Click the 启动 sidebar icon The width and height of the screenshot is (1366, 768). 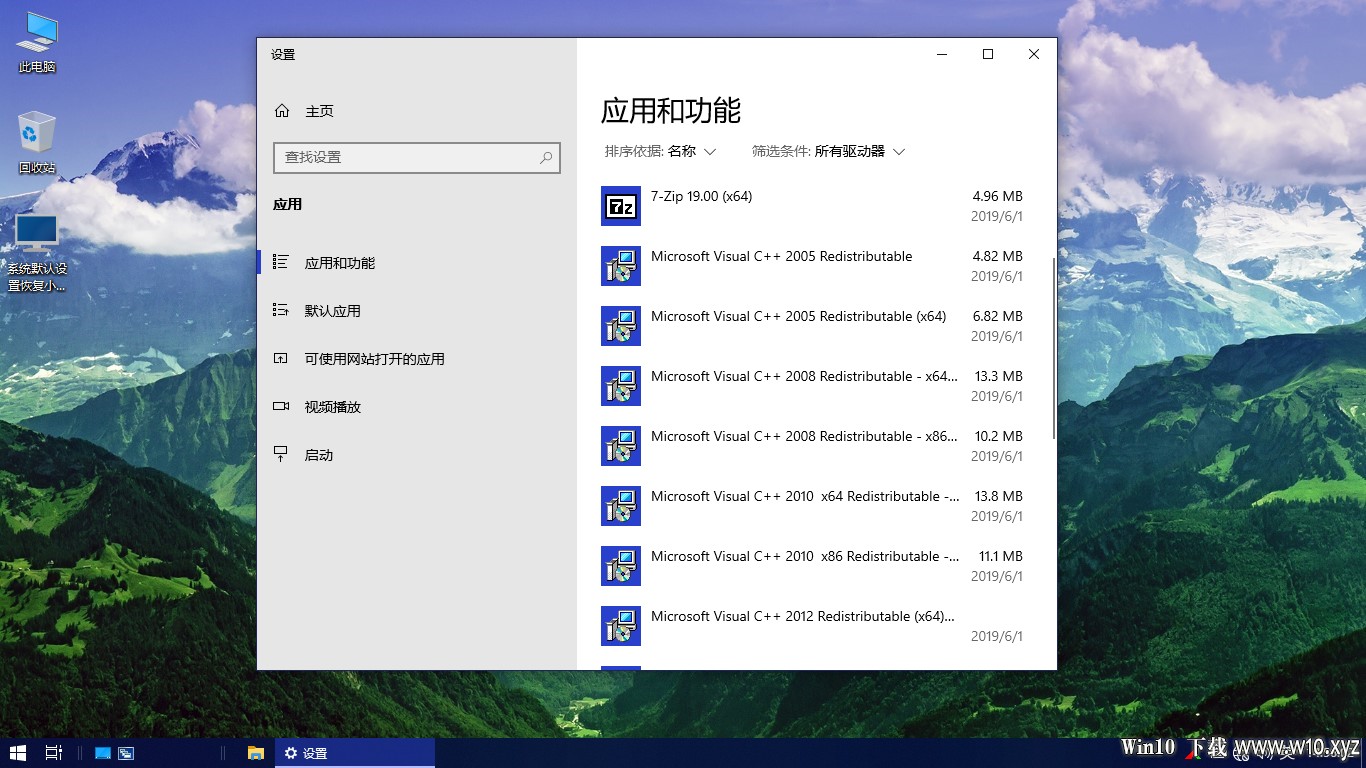pos(281,454)
